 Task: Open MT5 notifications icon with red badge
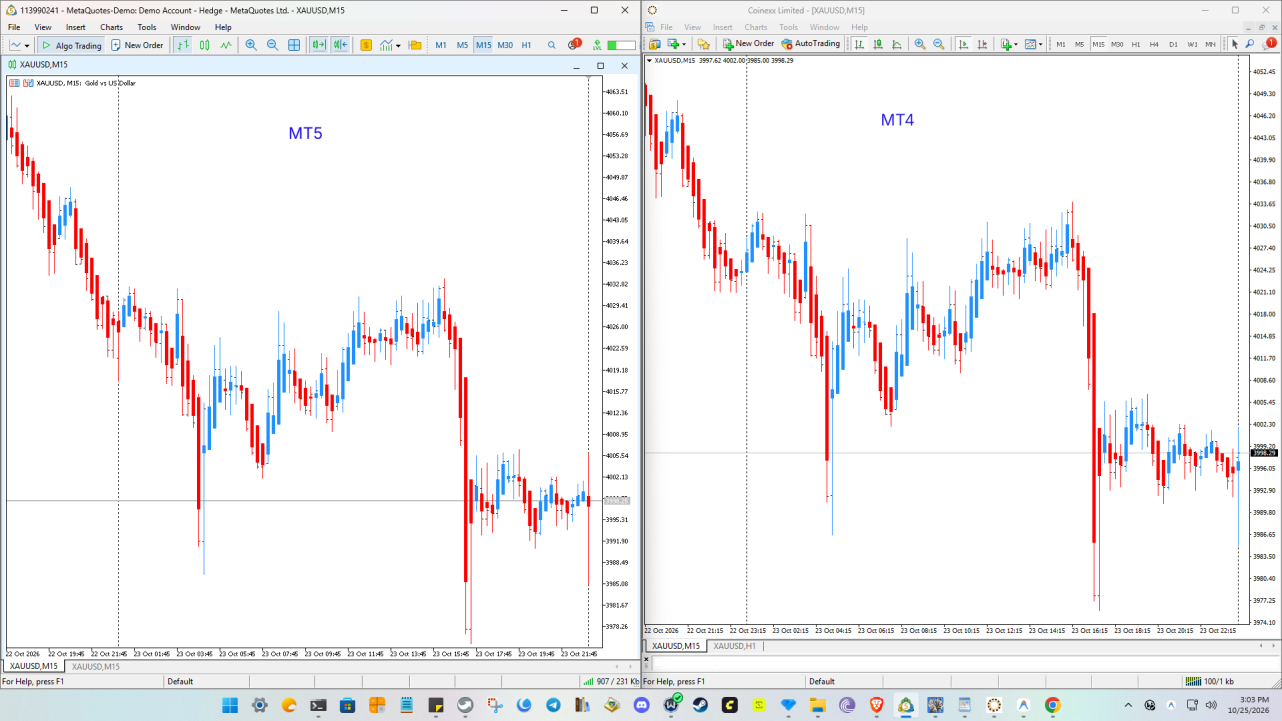pos(574,45)
